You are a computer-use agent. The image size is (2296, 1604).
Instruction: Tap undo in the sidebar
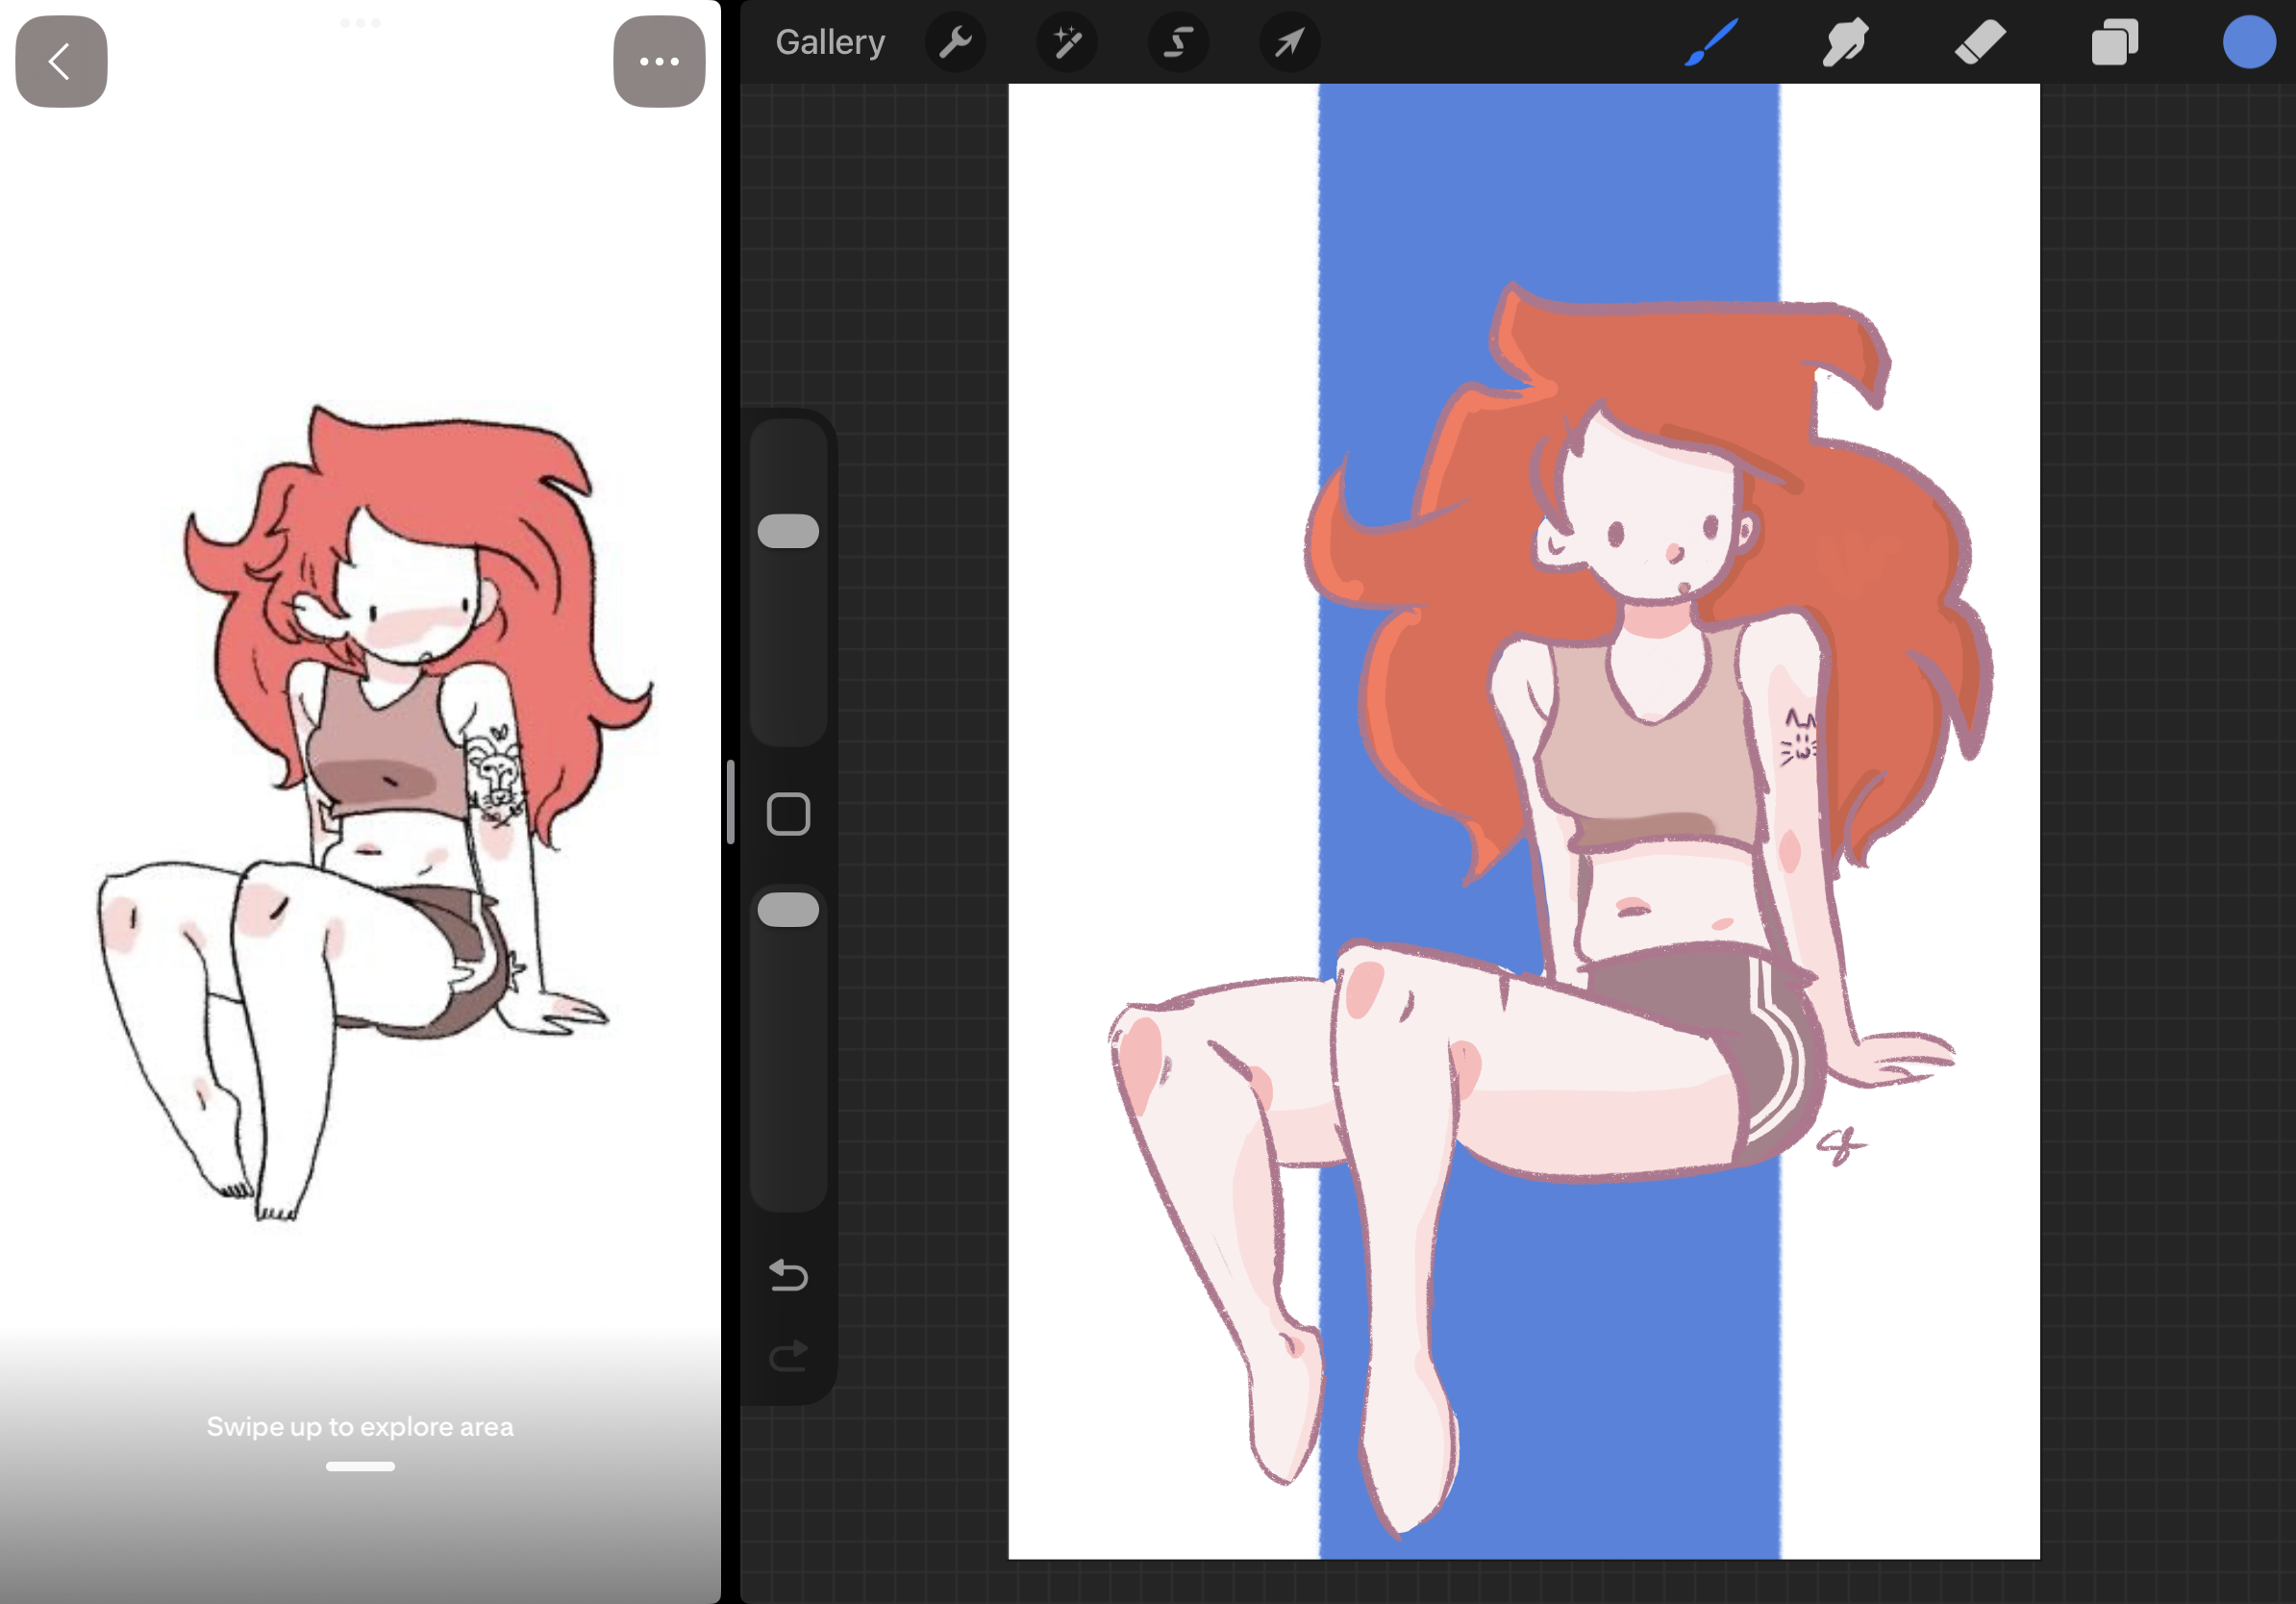(x=789, y=1277)
